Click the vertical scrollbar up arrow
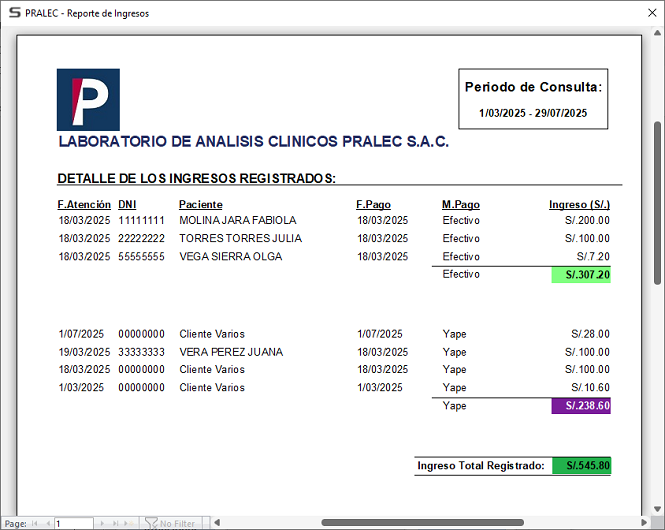Viewport: 665px width, 530px height. pos(657,34)
